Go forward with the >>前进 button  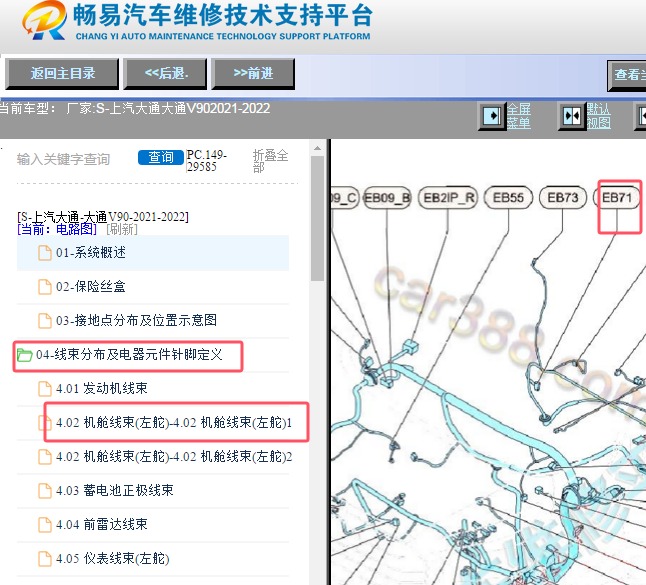coord(253,74)
